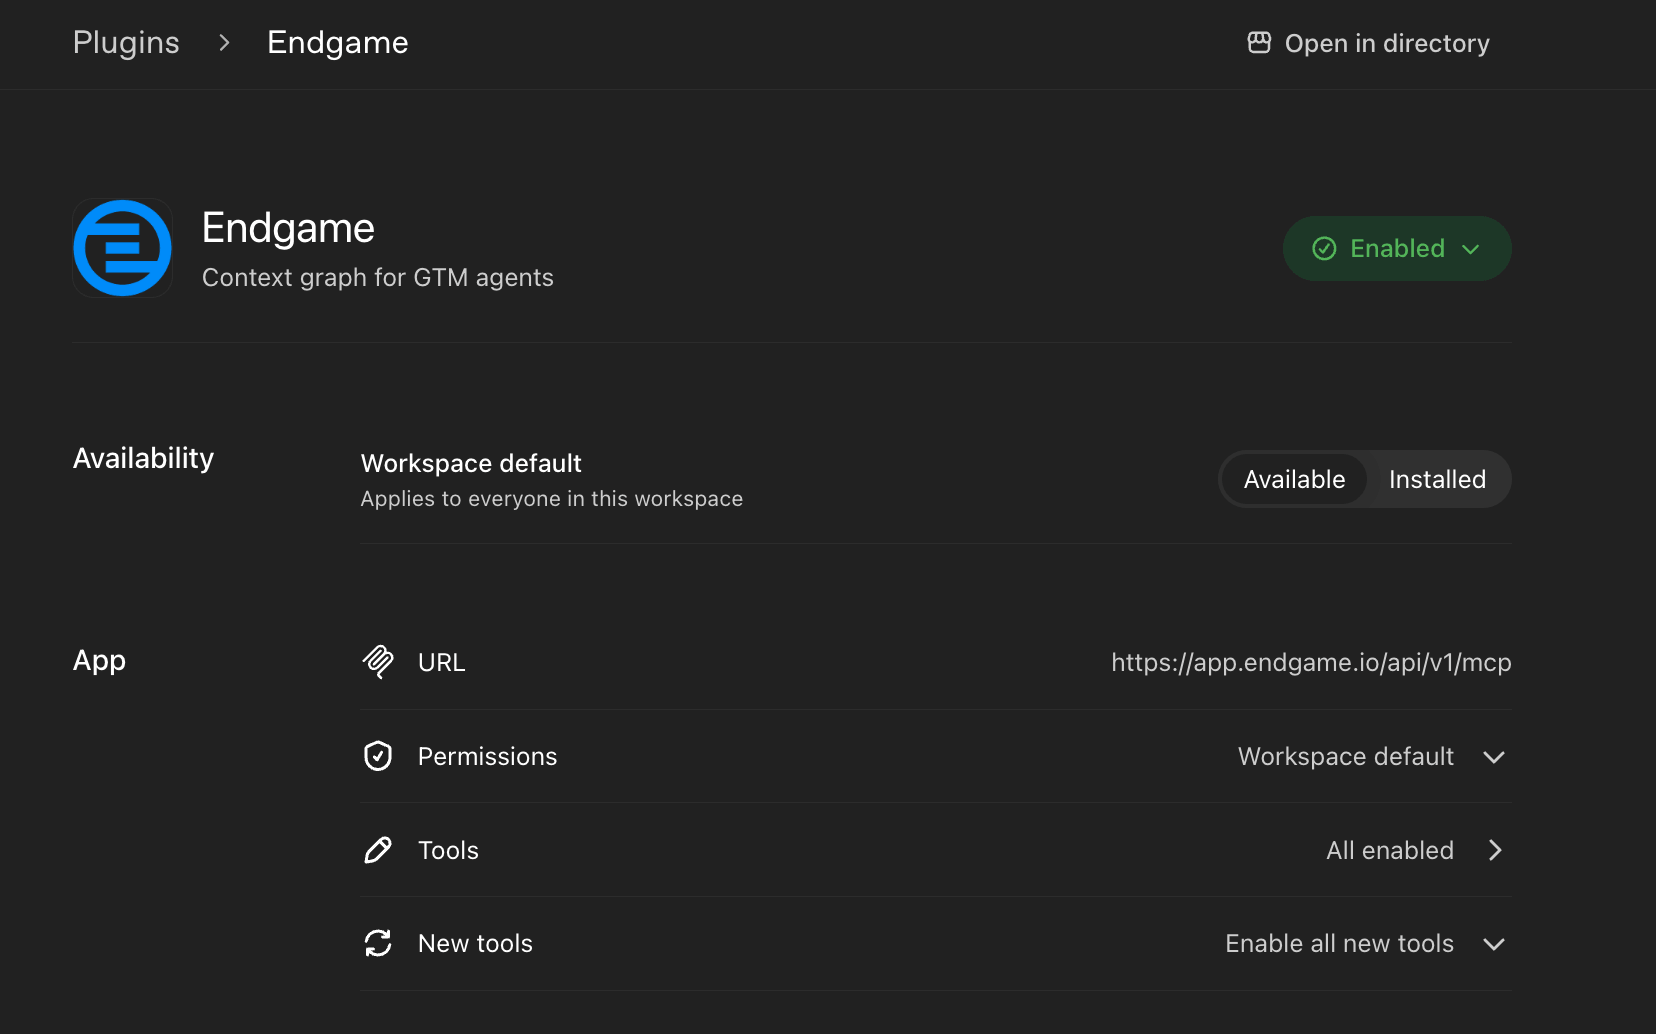
Task: Click the New tools refresh icon
Action: (378, 943)
